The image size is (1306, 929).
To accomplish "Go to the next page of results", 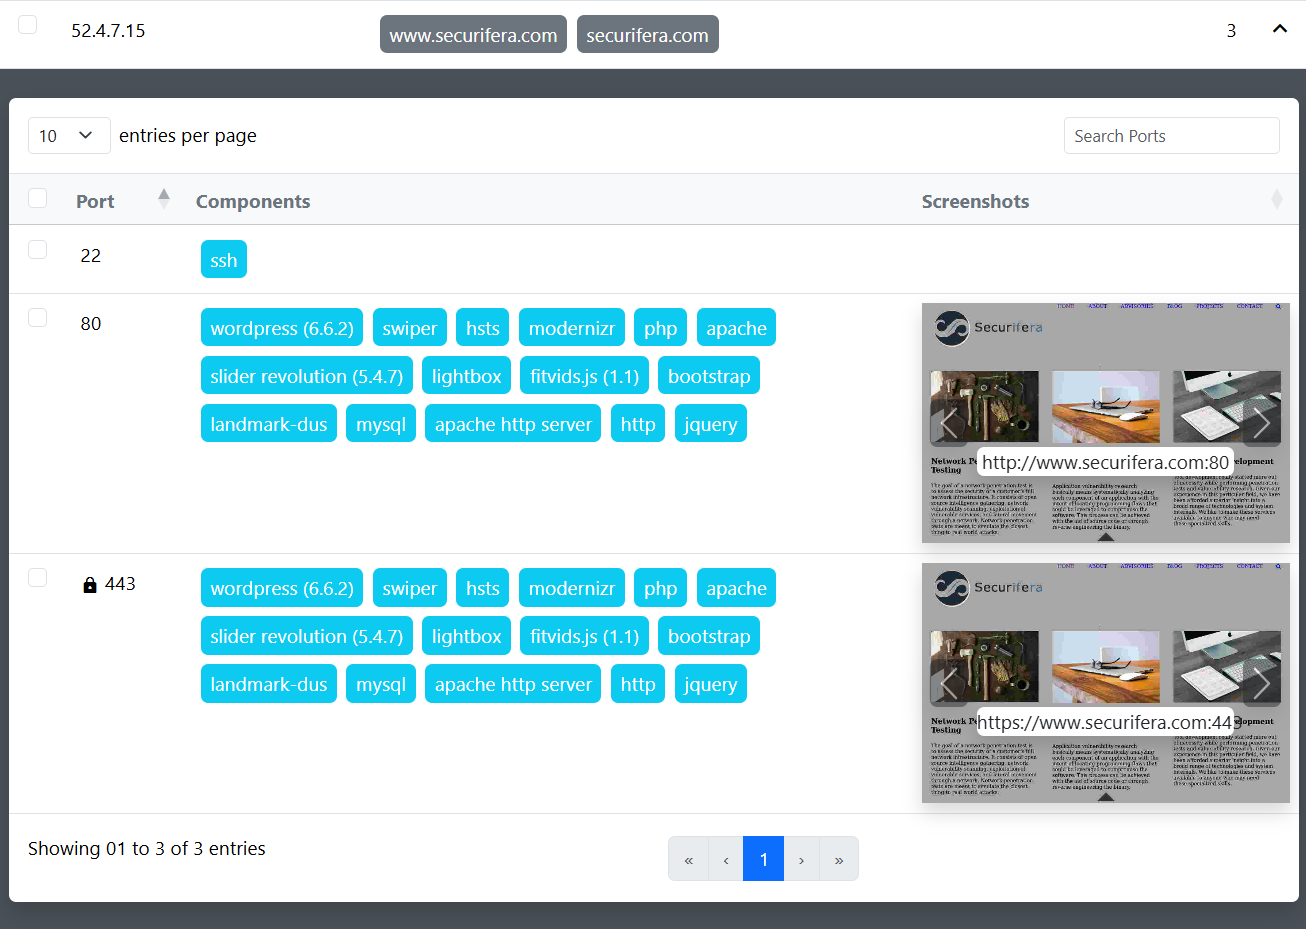I will coord(801,859).
